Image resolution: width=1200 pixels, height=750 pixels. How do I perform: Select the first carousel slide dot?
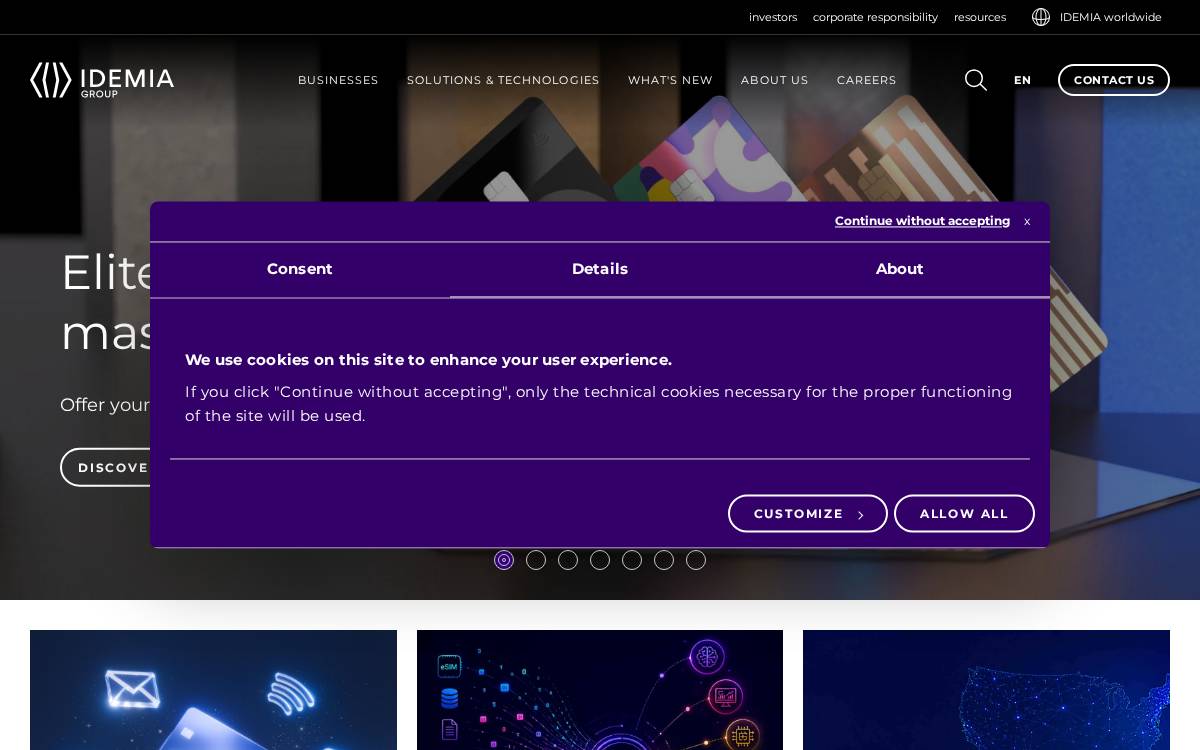click(504, 560)
